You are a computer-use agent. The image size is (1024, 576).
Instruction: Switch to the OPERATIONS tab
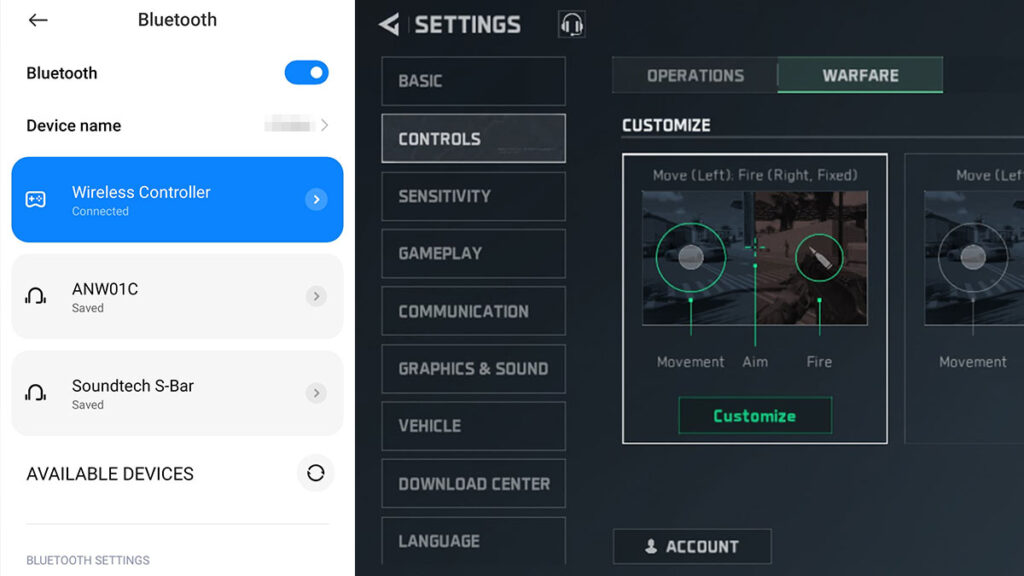(x=694, y=75)
